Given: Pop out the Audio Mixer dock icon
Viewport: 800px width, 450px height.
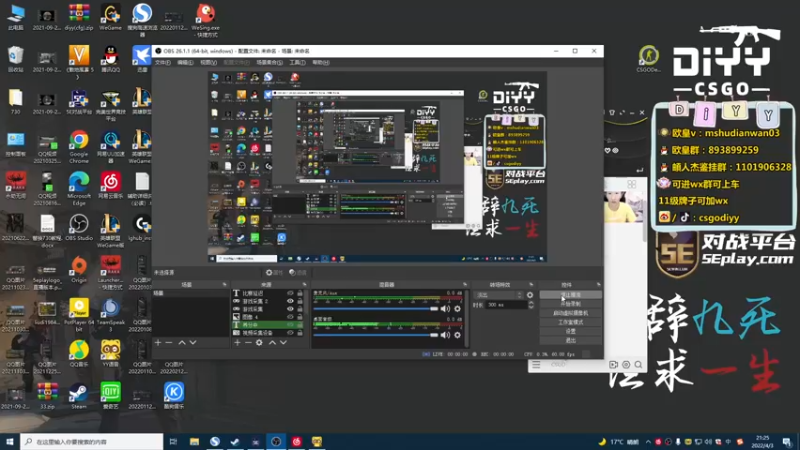Looking at the screenshot, I should point(465,285).
